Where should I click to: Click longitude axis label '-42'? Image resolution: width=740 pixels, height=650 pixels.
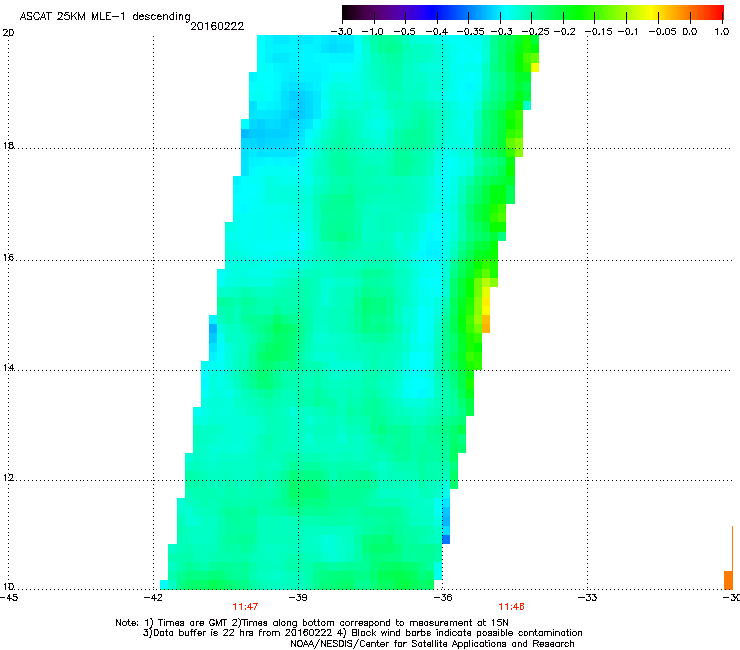pyautogui.click(x=153, y=598)
